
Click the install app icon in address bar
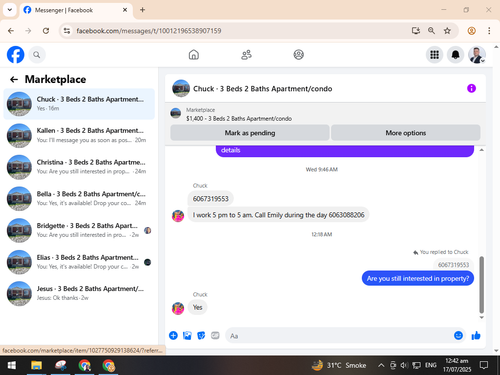tap(415, 31)
